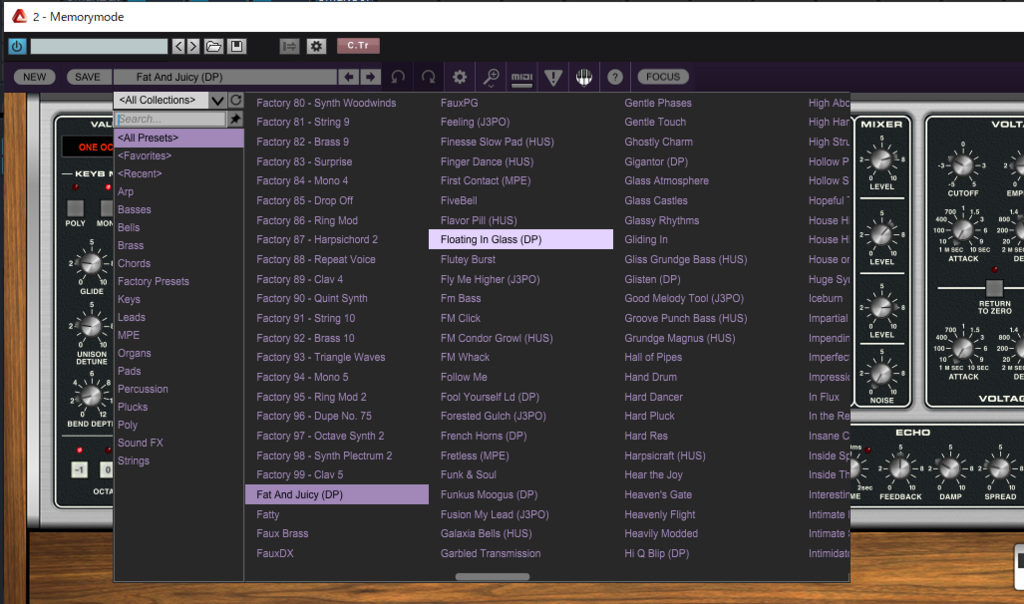Screen dimensions: 1024x604
Task: Choose preset Heaven's Gate
Action: click(658, 494)
